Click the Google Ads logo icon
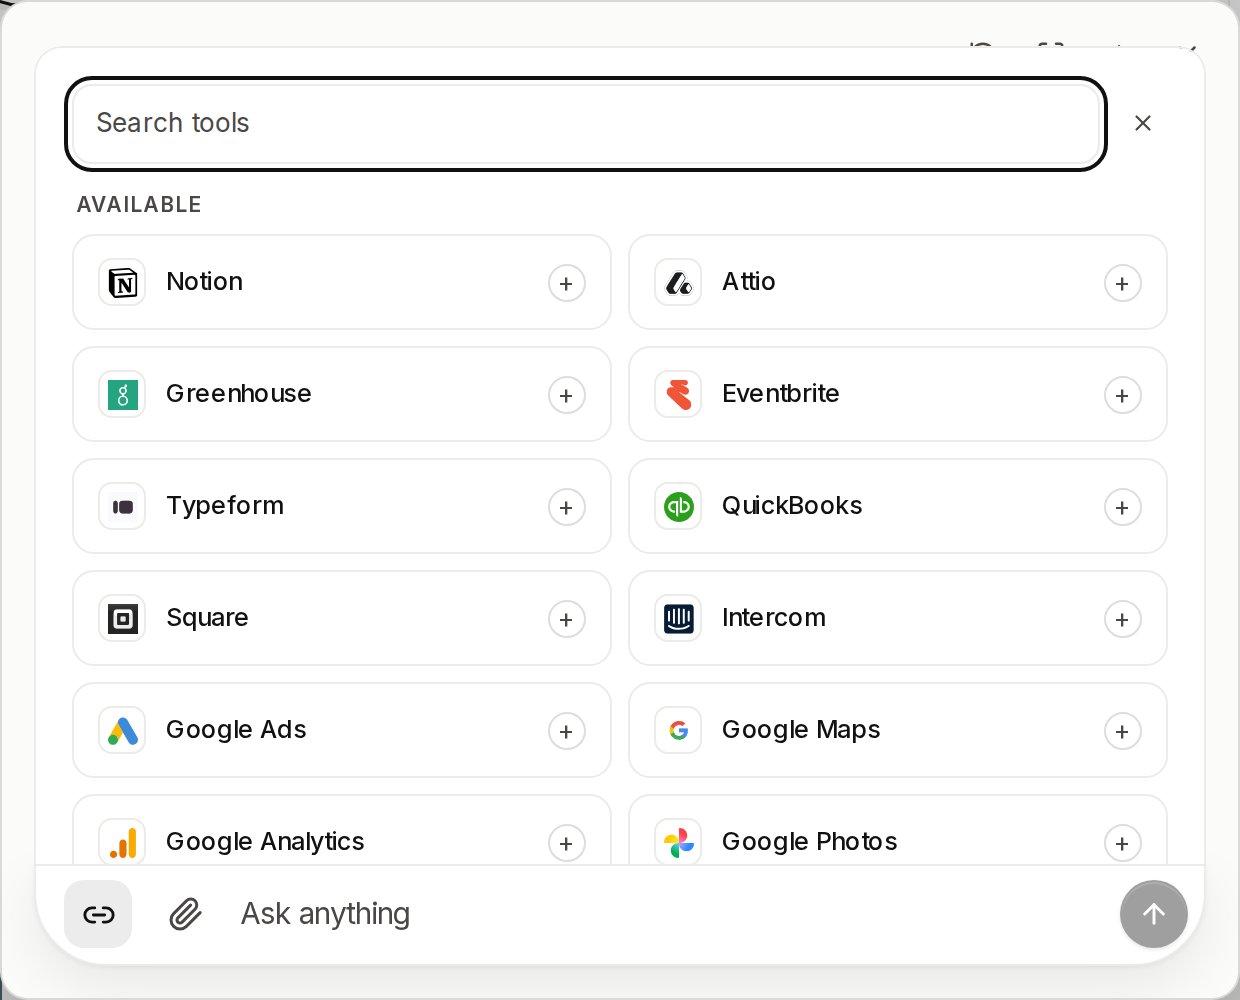Image resolution: width=1240 pixels, height=1000 pixels. (x=123, y=731)
